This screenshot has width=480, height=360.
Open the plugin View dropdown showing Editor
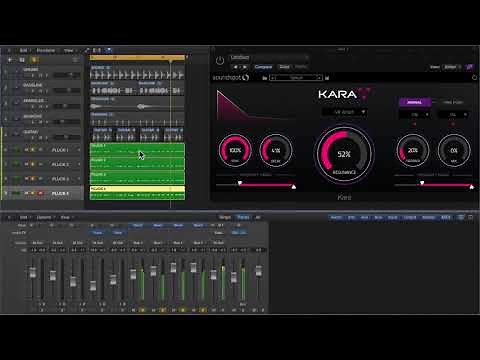(453, 67)
